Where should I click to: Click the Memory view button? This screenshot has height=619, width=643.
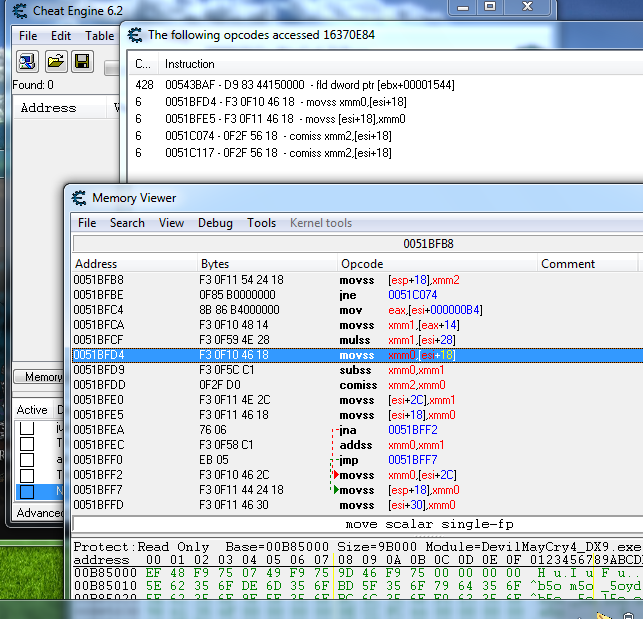(x=38, y=377)
